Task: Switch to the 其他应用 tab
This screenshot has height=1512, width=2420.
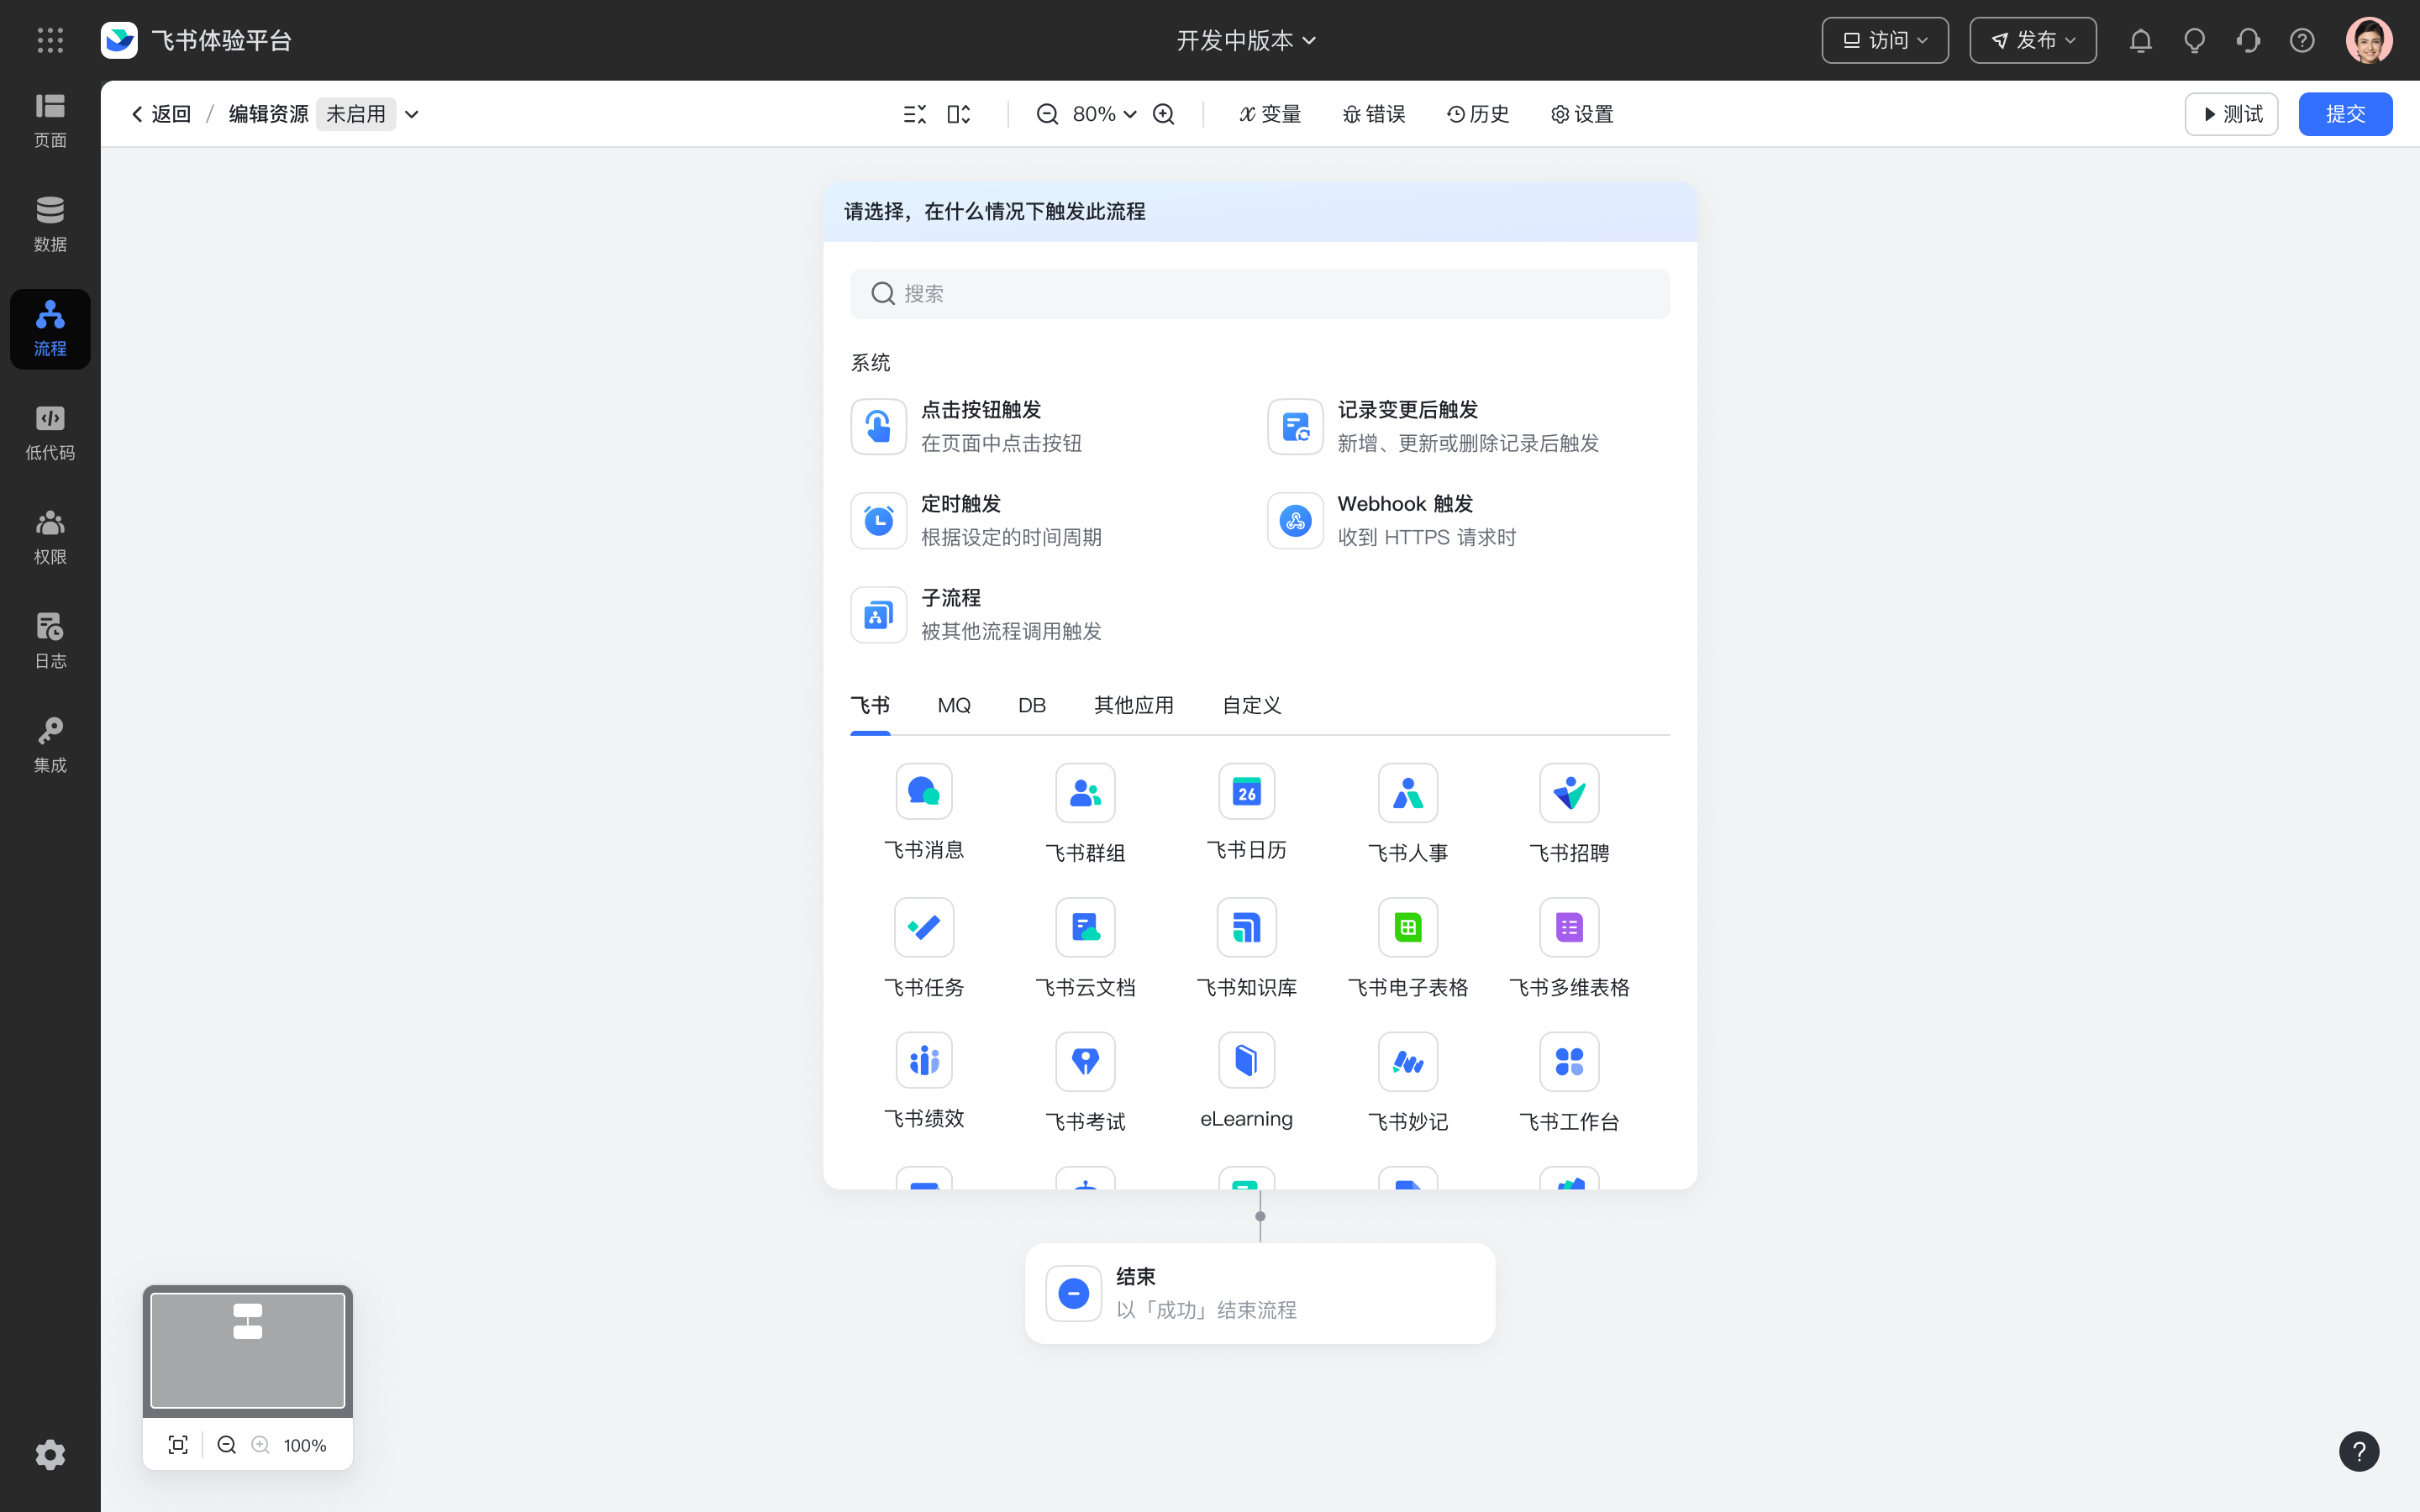Action: pyautogui.click(x=1134, y=706)
